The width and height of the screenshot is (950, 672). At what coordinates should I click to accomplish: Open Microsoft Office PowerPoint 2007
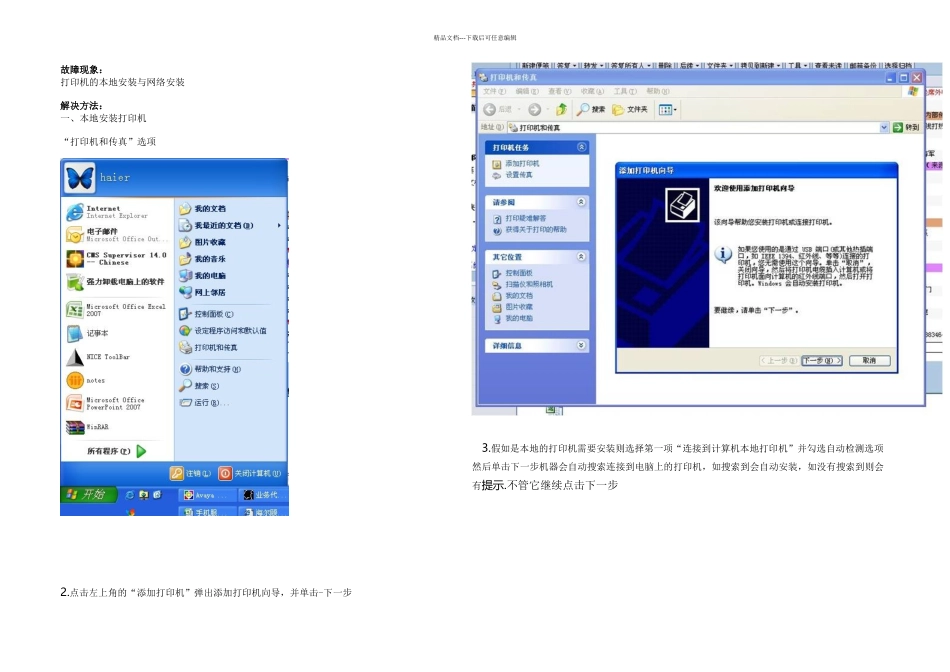click(x=106, y=404)
